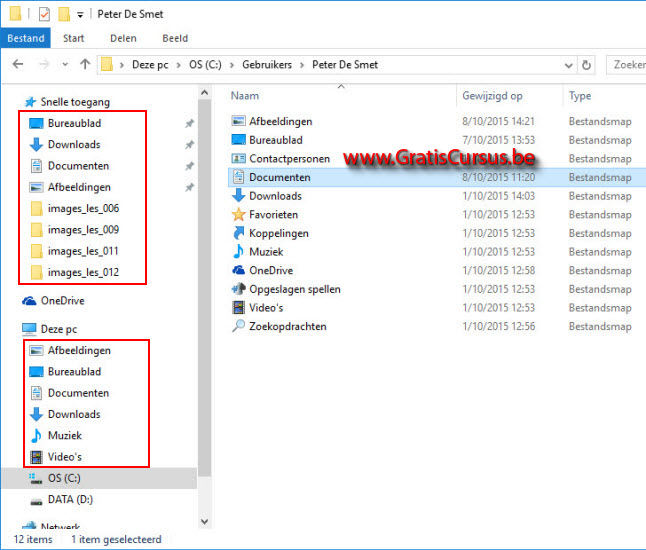Click the pin icon next to Bureaublad
Image resolution: width=646 pixels, height=550 pixels.
[189, 123]
